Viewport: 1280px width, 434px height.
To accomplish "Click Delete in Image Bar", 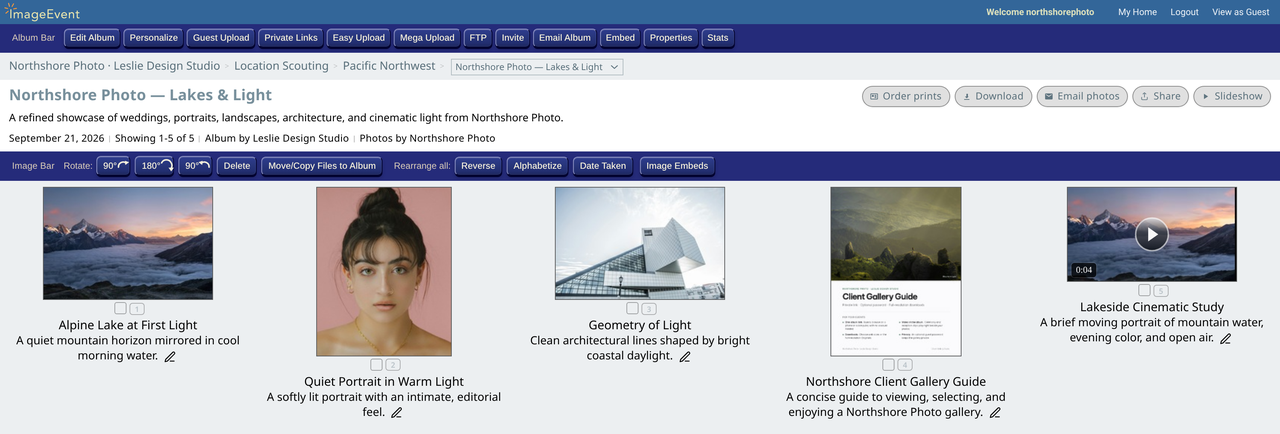I will point(237,166).
